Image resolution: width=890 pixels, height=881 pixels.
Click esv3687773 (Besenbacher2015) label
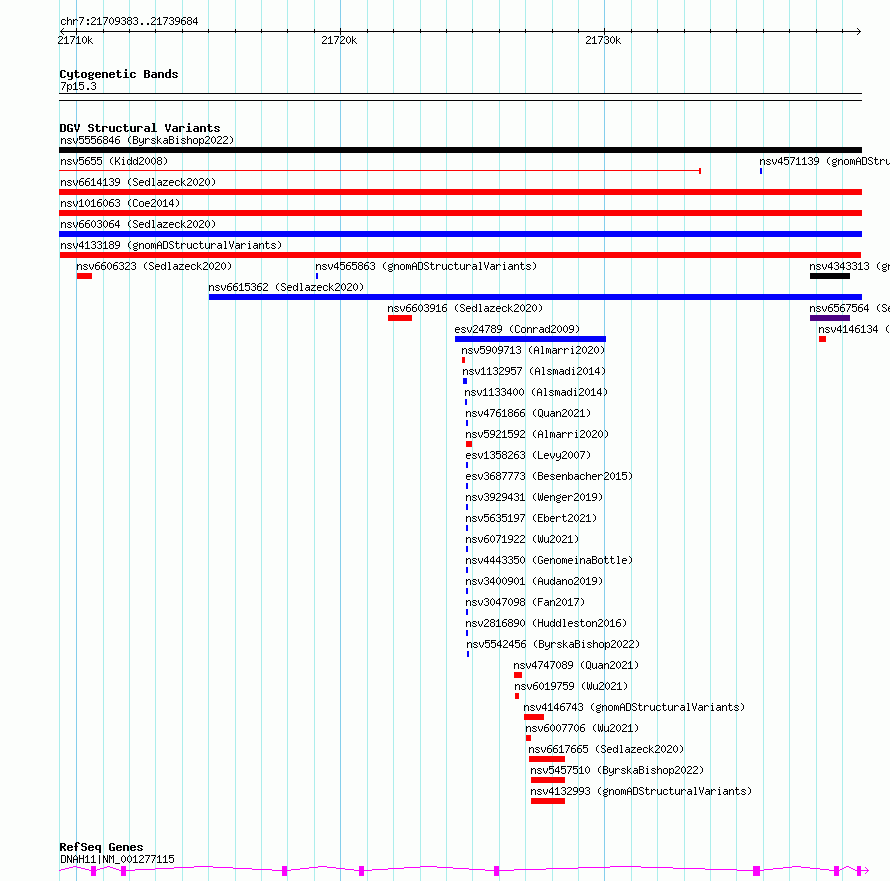coord(549,476)
